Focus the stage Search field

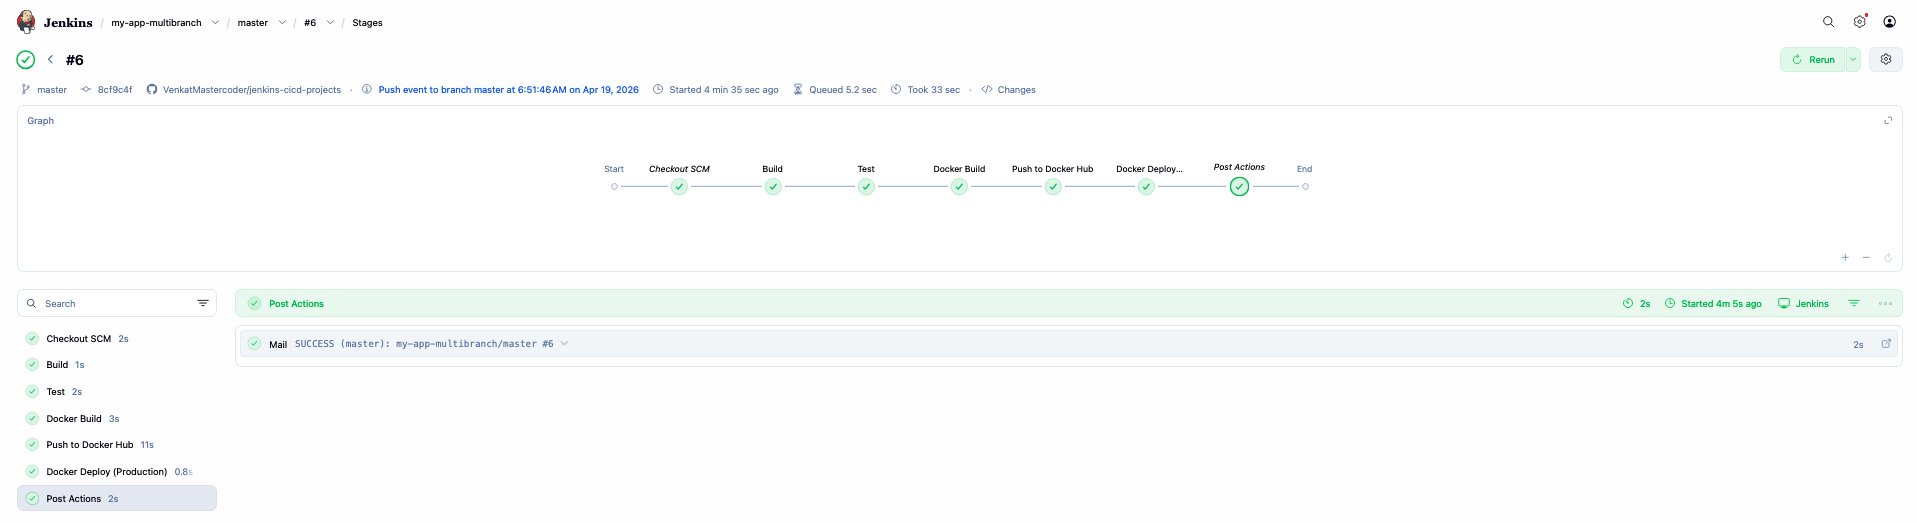point(117,303)
